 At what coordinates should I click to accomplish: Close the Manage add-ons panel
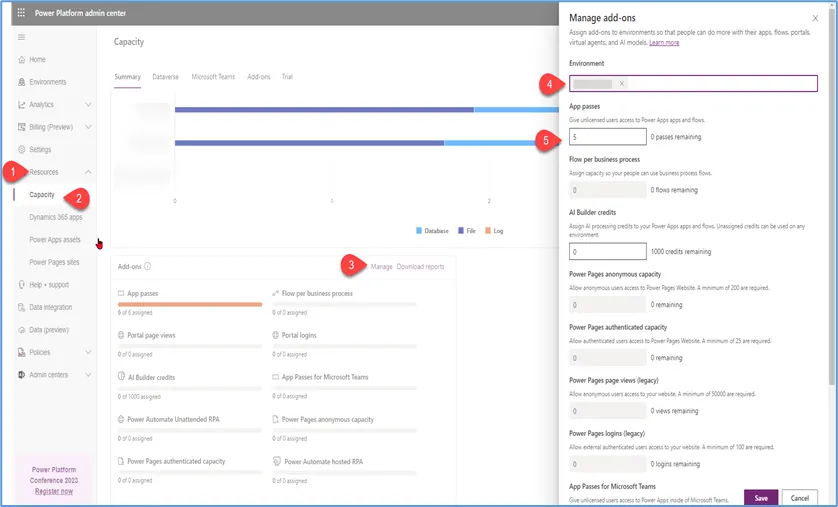(x=815, y=18)
